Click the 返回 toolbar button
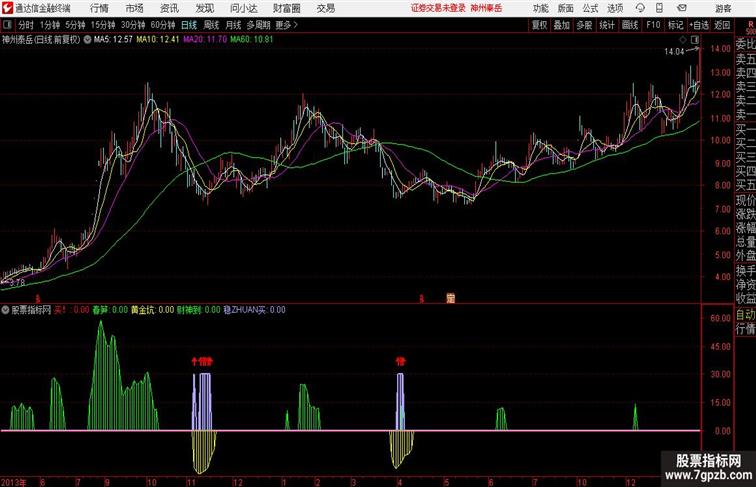This screenshot has height=487, width=756. 722,25
